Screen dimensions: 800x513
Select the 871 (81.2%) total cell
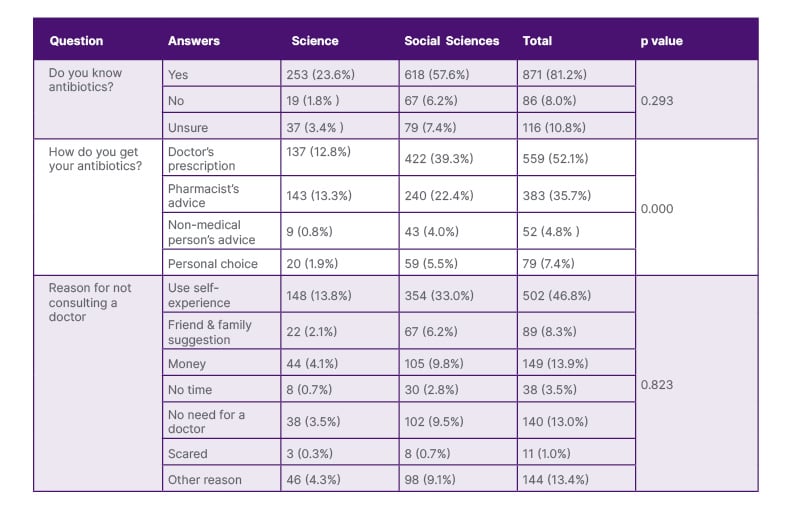[x=575, y=74]
